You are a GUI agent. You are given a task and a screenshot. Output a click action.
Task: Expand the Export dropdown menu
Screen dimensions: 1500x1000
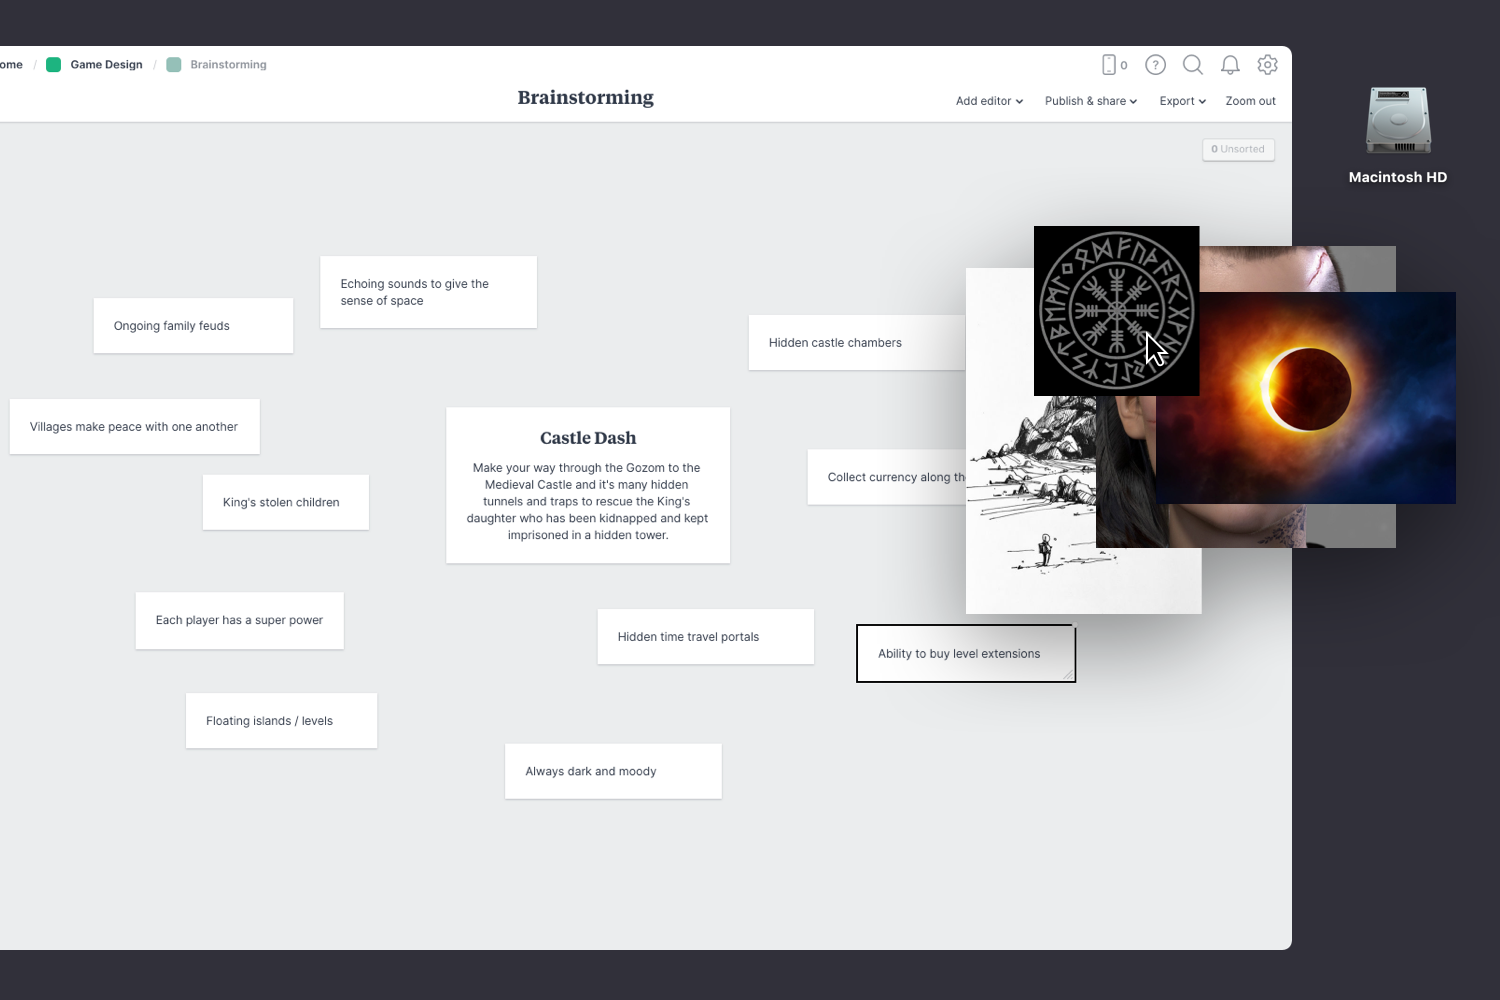1181,101
